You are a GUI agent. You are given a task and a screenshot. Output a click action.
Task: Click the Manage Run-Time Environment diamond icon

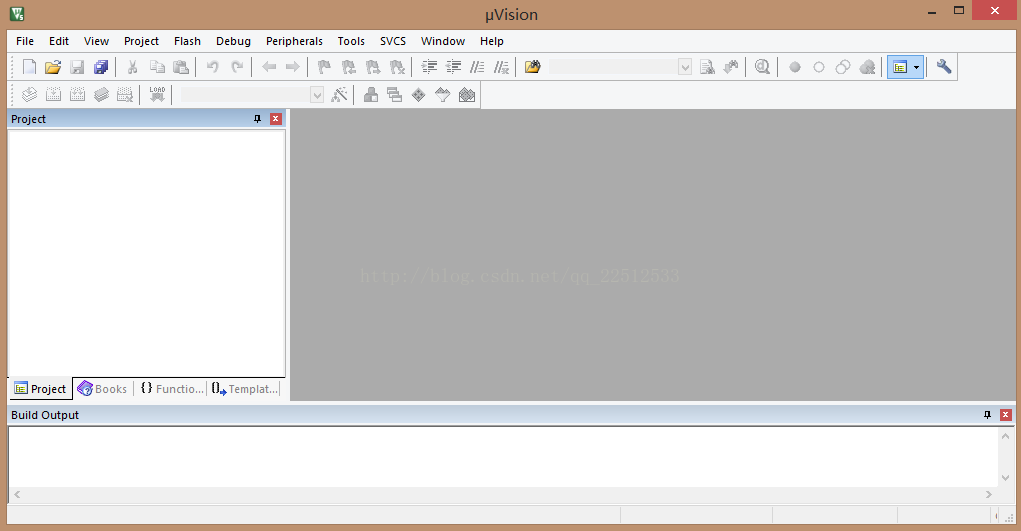click(419, 95)
